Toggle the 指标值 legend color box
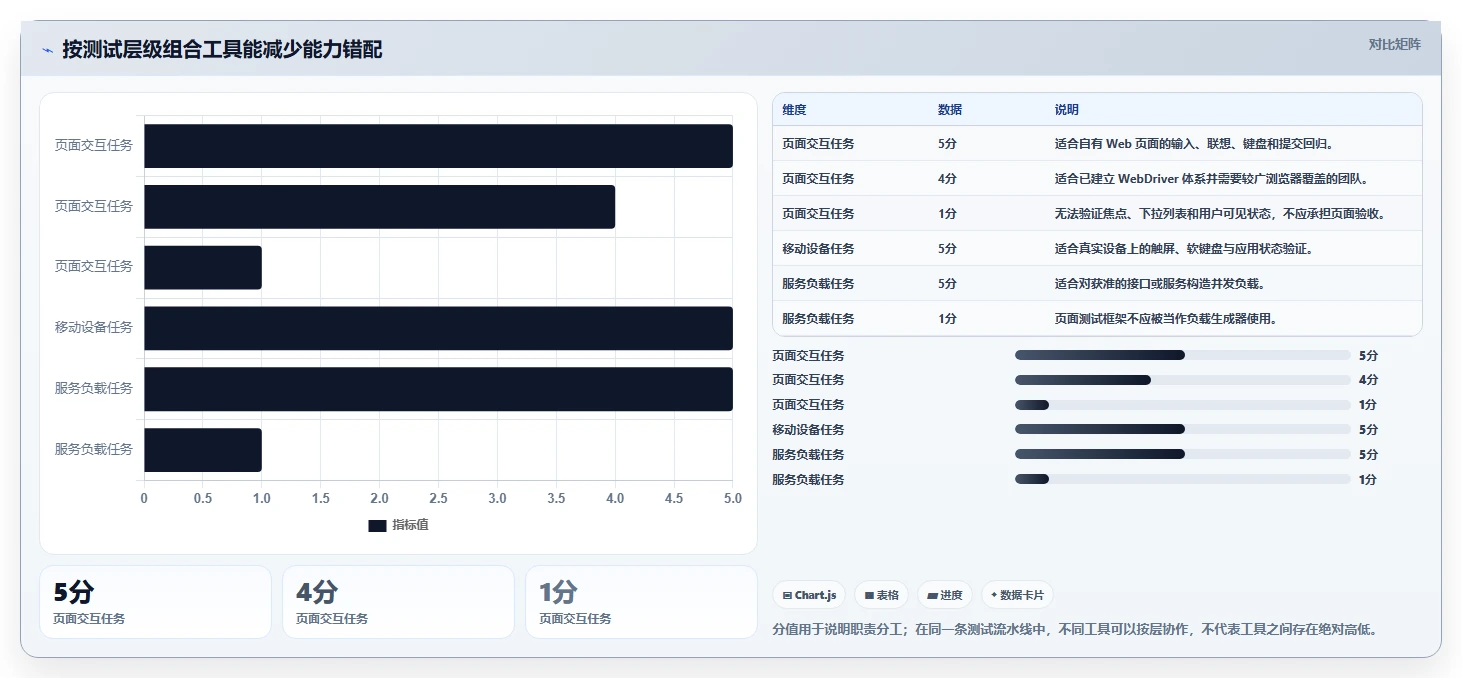 [377, 525]
